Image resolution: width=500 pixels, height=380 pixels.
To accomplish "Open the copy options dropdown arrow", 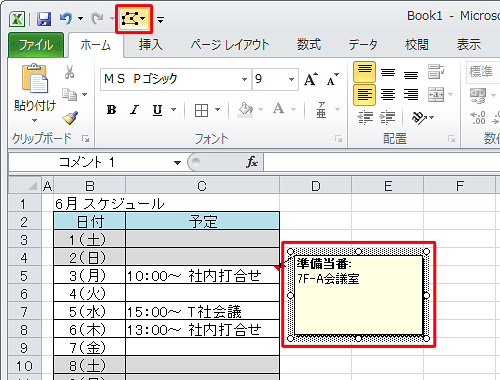I will tap(84, 95).
